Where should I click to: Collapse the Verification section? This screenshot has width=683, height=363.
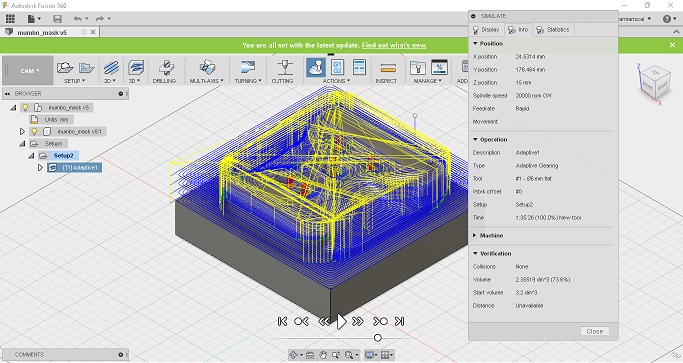coord(475,253)
